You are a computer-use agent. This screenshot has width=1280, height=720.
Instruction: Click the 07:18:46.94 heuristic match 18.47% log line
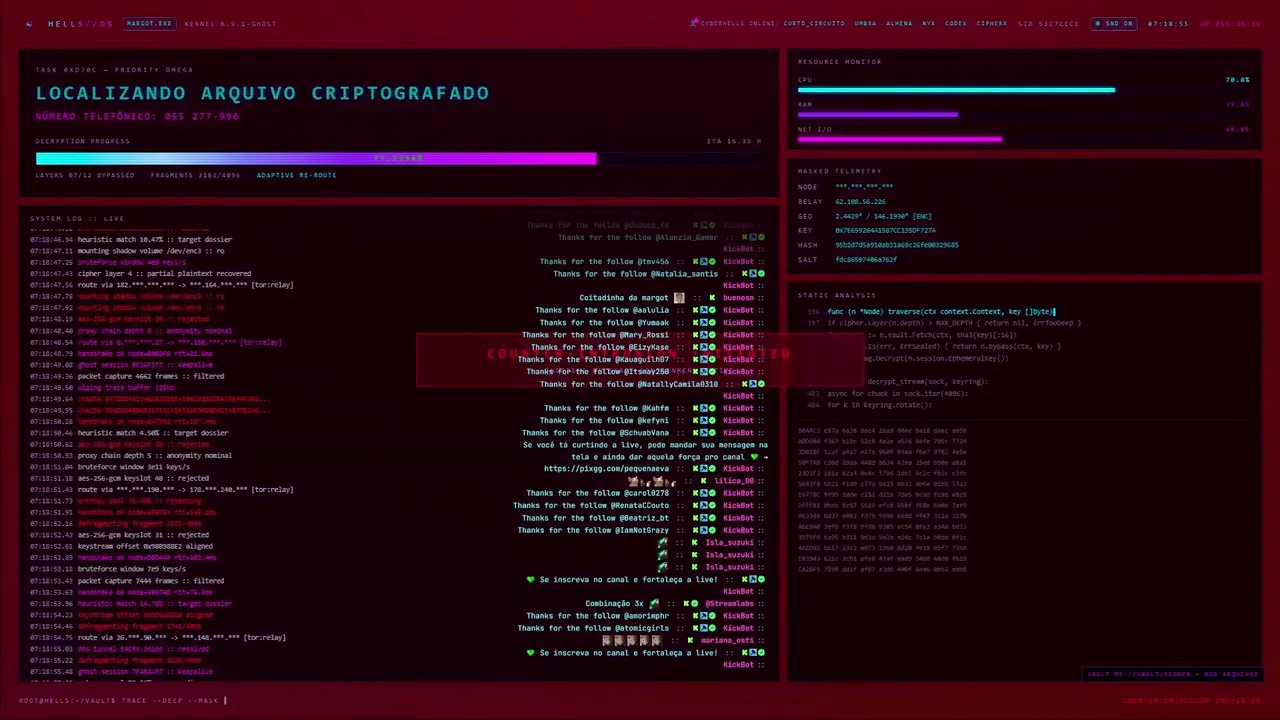coord(131,240)
